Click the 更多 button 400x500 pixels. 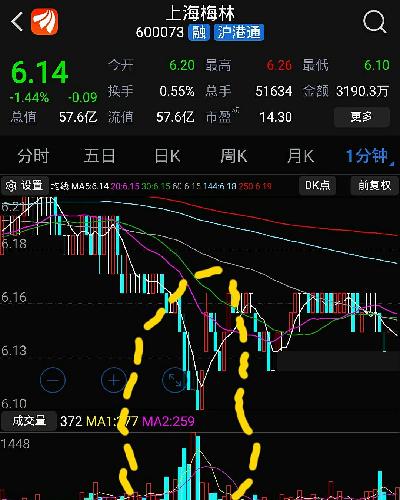pyautogui.click(x=362, y=117)
